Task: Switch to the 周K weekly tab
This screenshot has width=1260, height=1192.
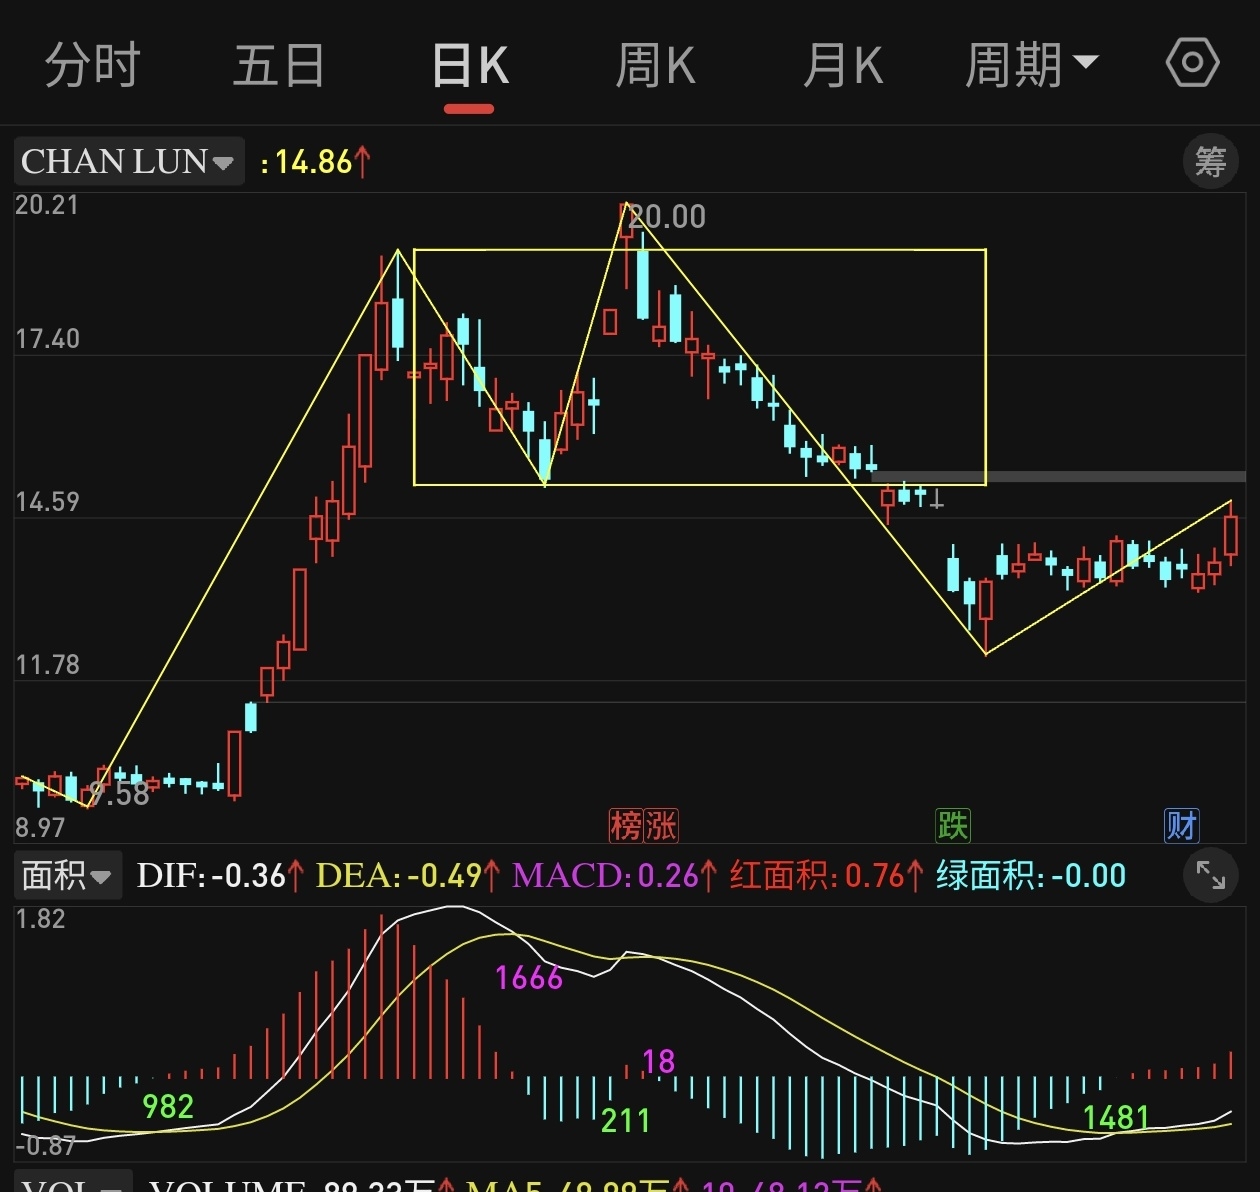Action: pos(655,66)
